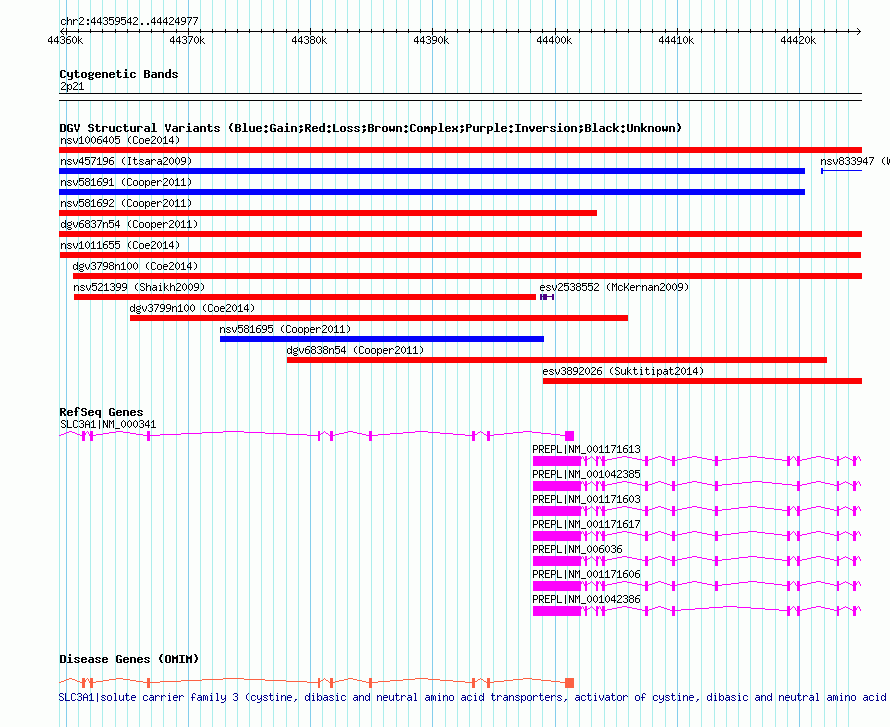The image size is (890, 727).
Task: Click the large exon block of PREPL NM_001171606
Action: [x=557, y=586]
